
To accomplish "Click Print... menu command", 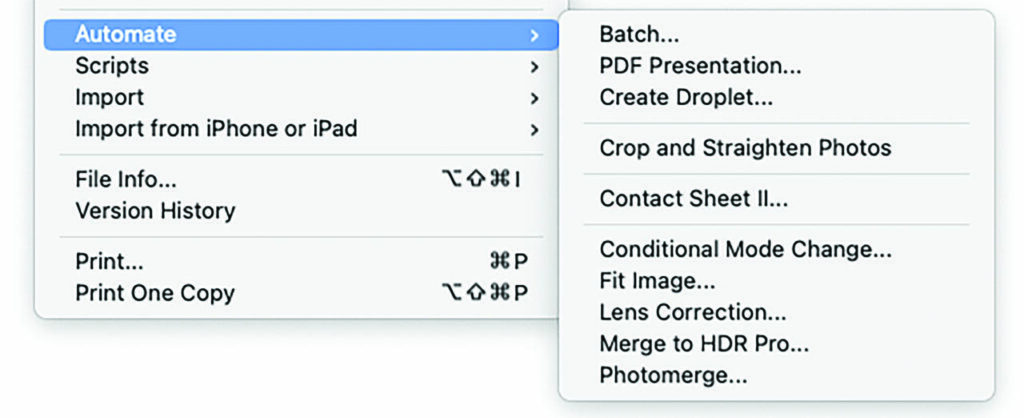I will pos(109,262).
